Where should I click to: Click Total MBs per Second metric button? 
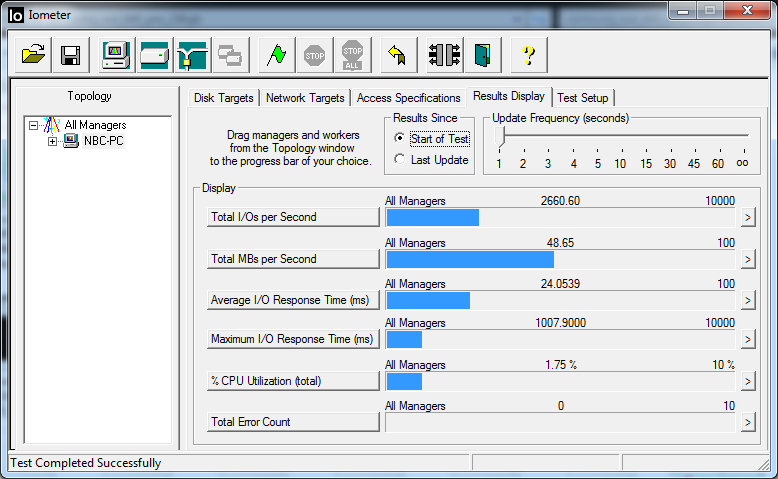click(x=293, y=259)
